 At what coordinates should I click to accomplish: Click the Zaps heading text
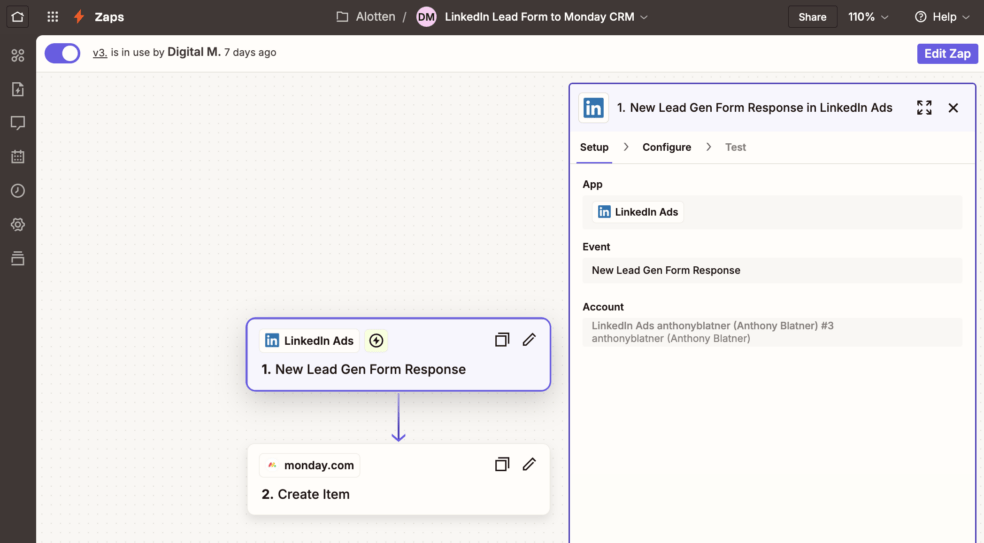(x=109, y=17)
